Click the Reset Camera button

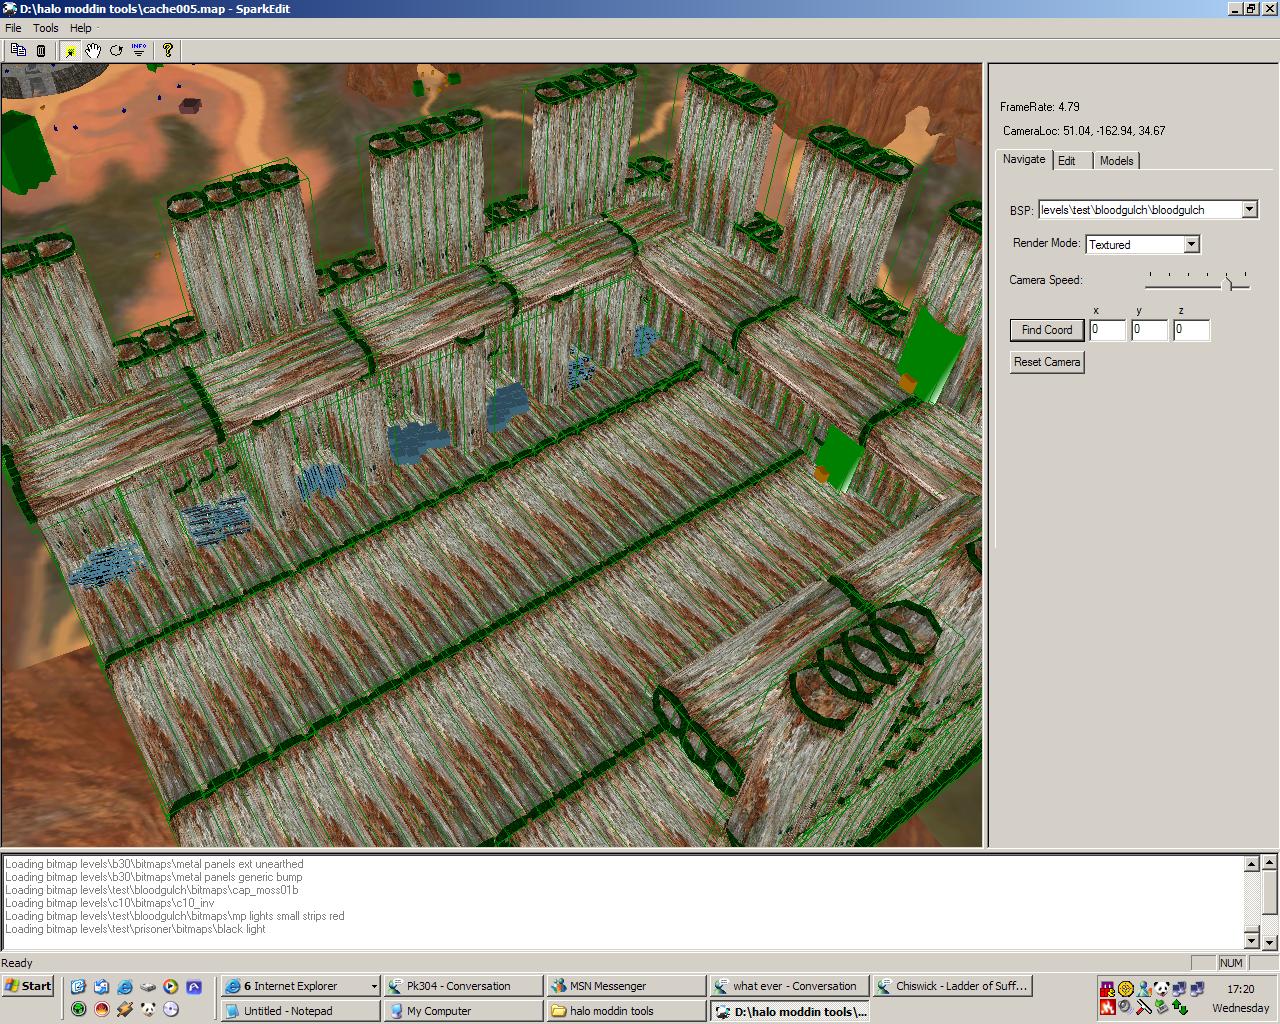click(x=1047, y=362)
